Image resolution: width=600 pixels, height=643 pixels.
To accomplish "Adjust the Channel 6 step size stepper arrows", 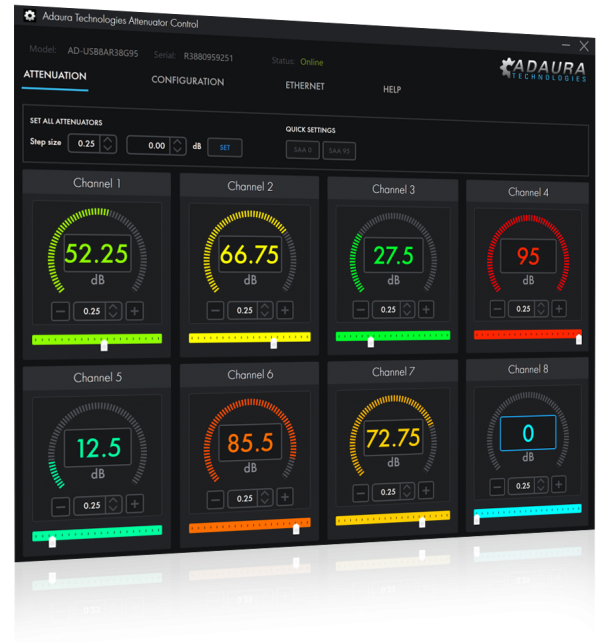I will point(265,497).
